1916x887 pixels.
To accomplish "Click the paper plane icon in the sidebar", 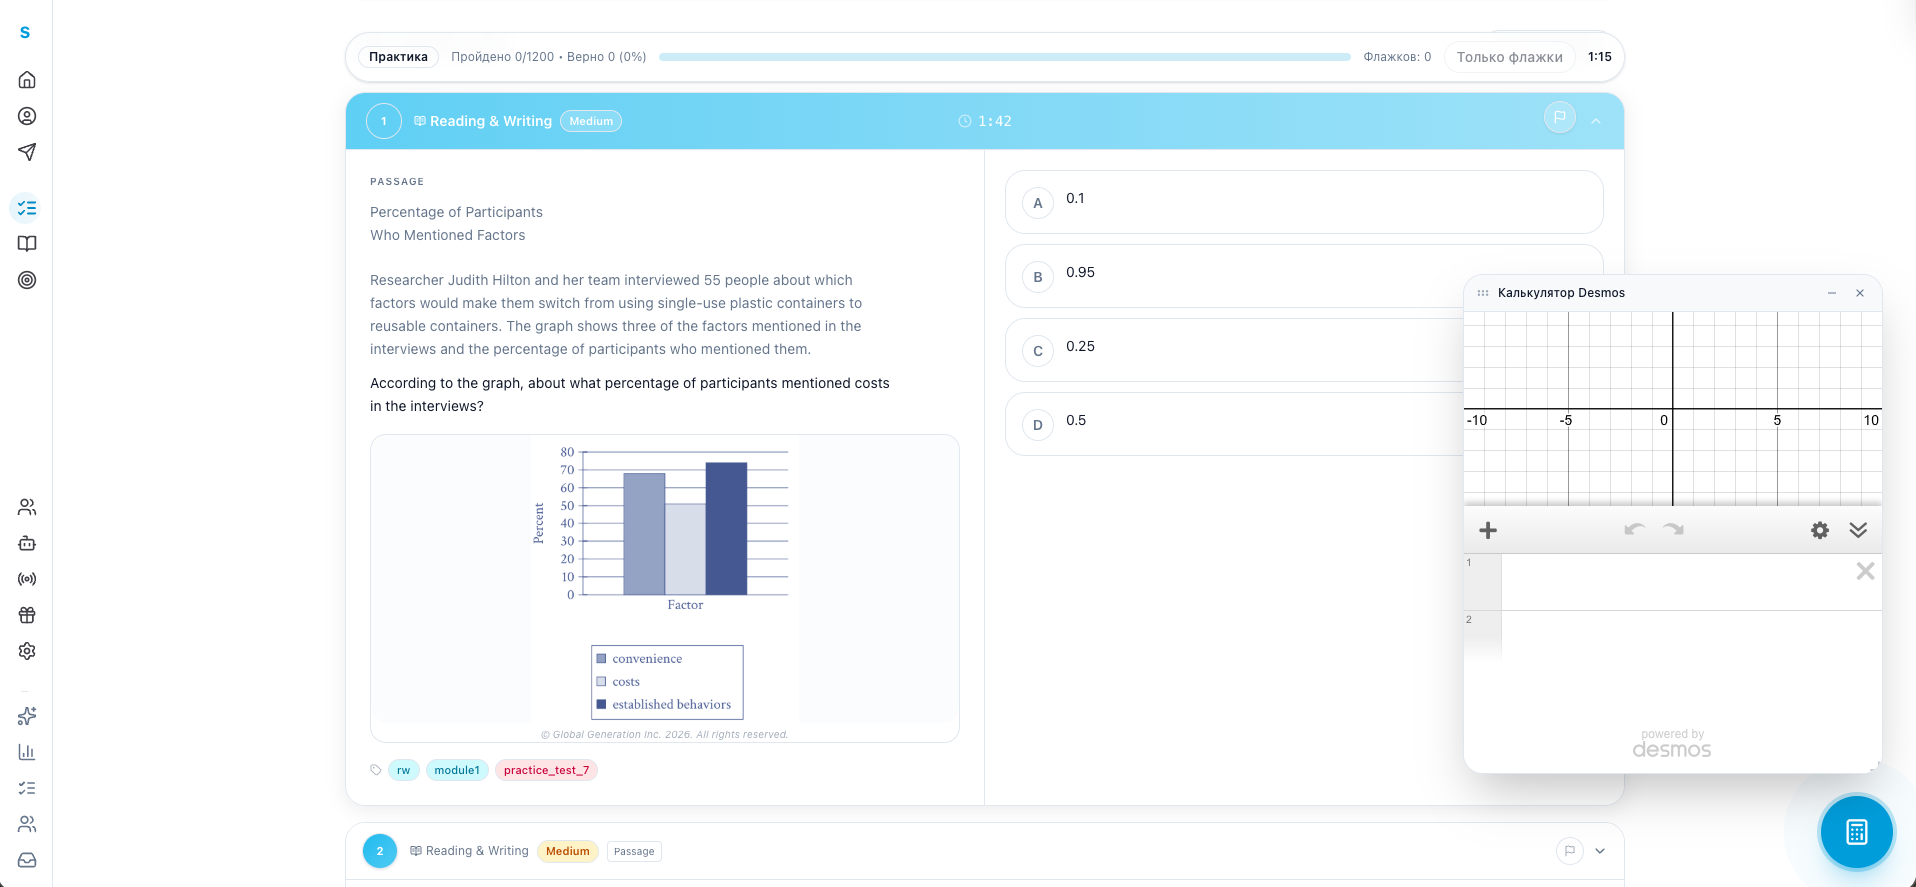I will tap(27, 152).
